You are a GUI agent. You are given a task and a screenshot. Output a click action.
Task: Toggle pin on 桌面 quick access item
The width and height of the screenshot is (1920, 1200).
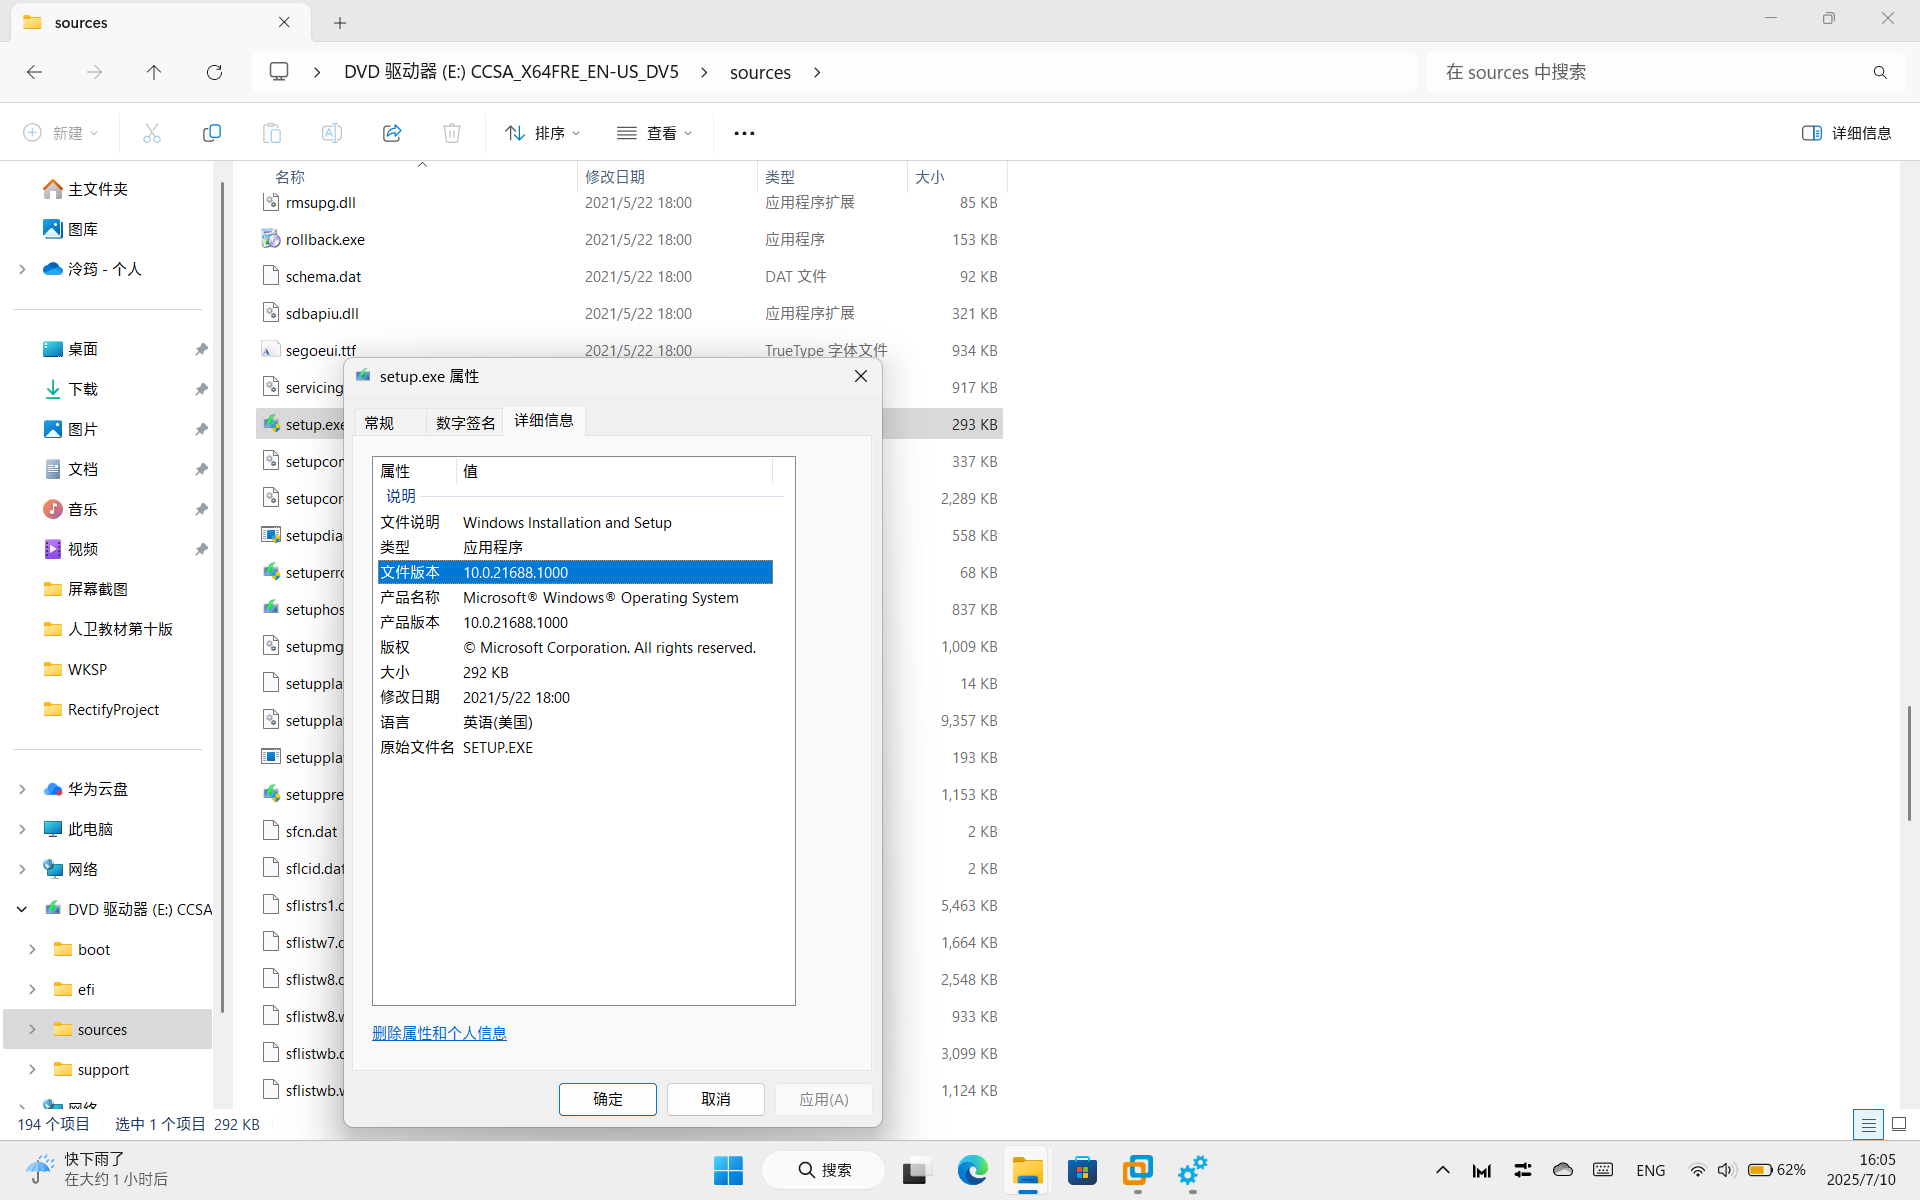point(201,349)
